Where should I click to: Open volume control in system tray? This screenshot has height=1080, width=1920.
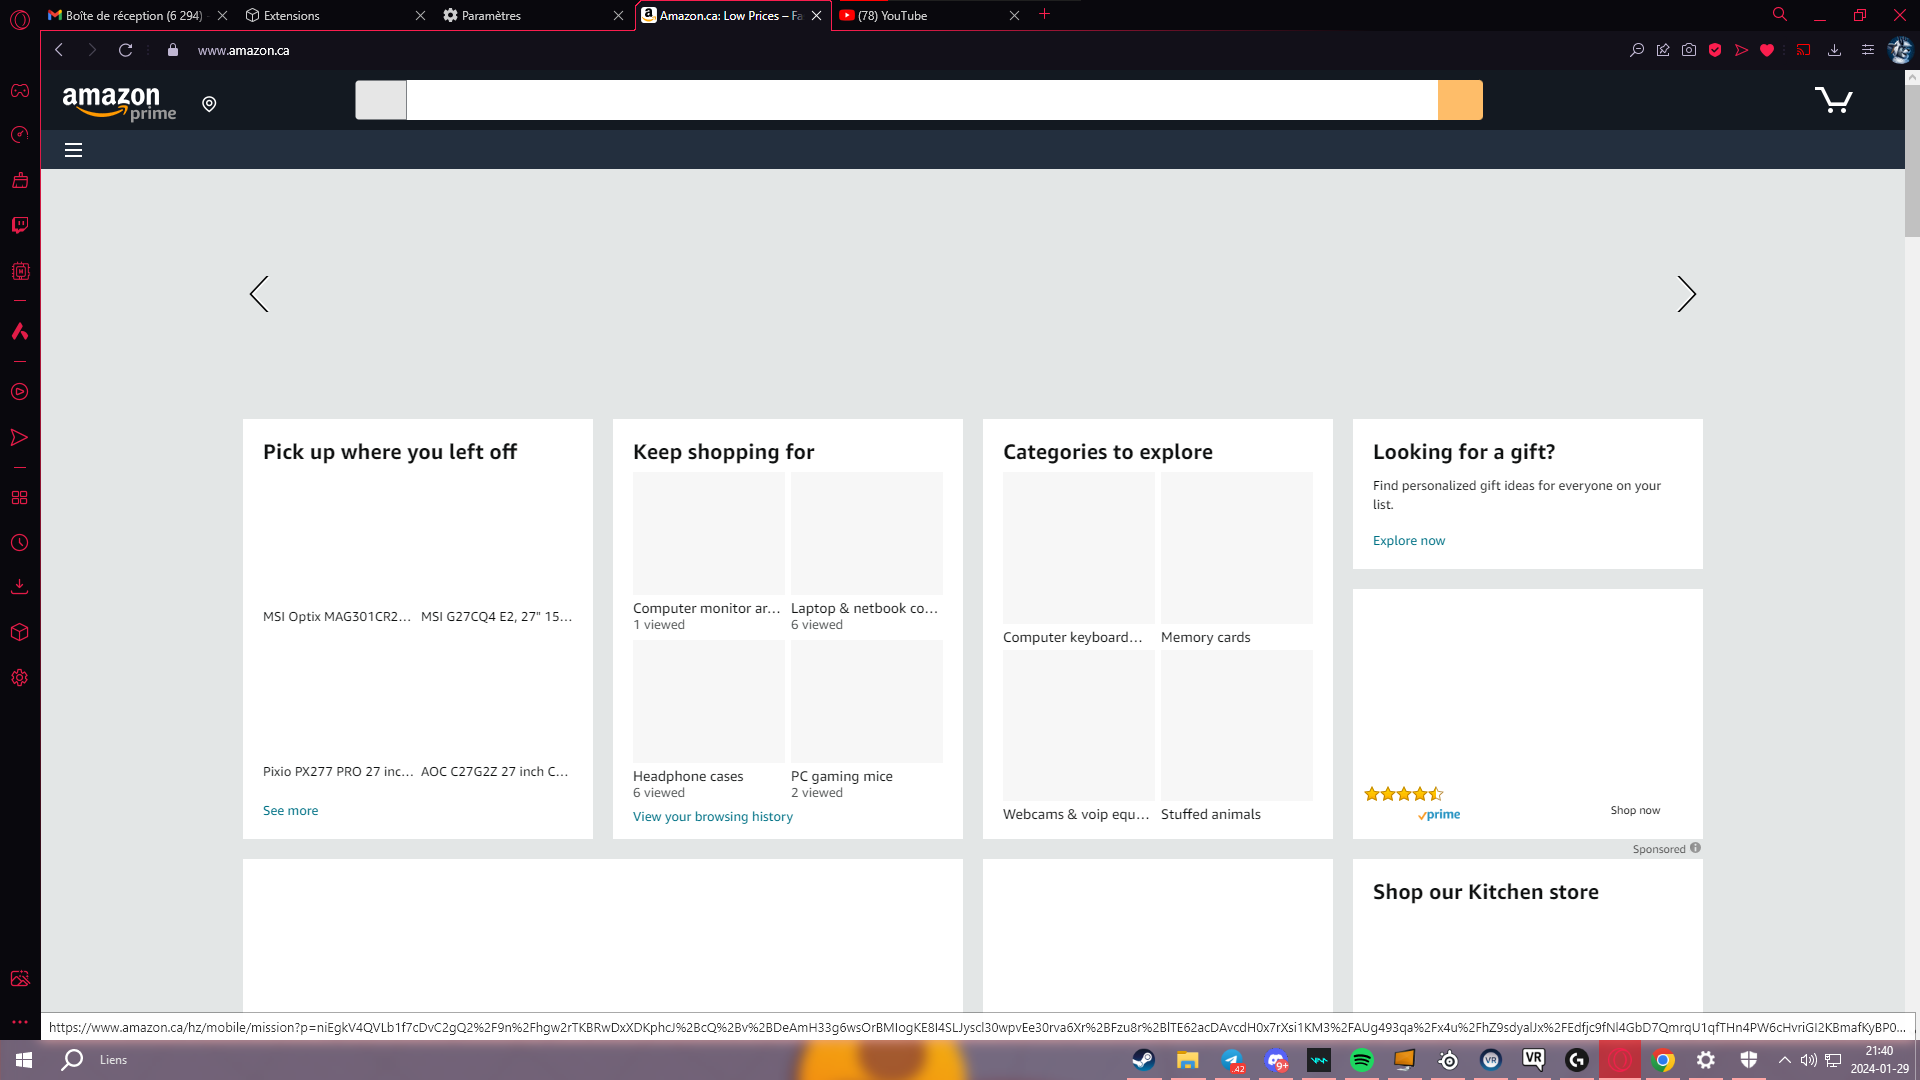1808,1060
